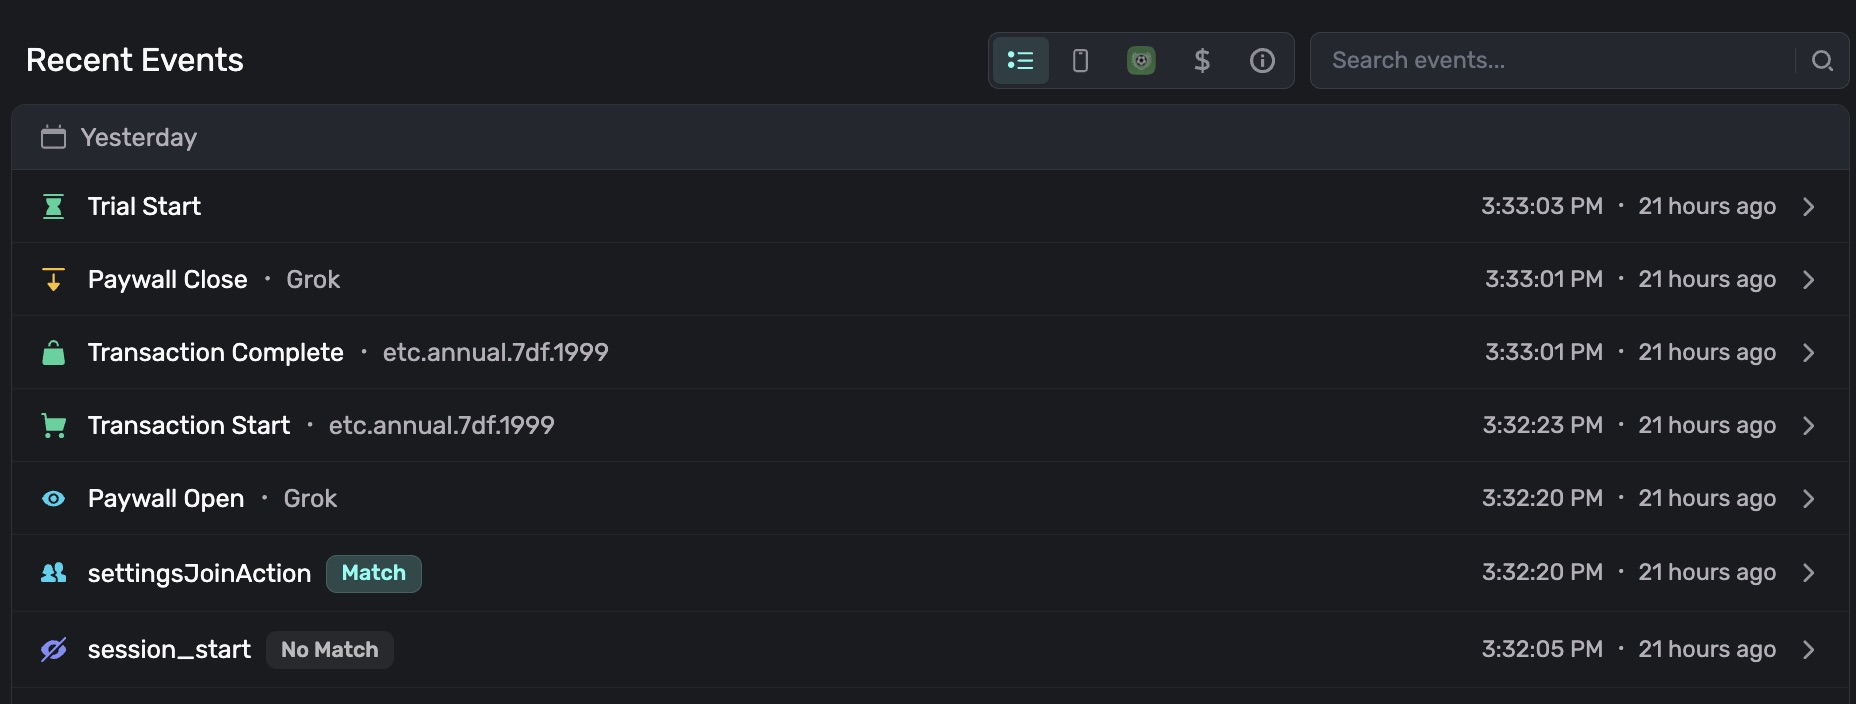Screen dimensions: 1856x704
Task: Expand the session_start event chevron
Action: click(x=1808, y=650)
